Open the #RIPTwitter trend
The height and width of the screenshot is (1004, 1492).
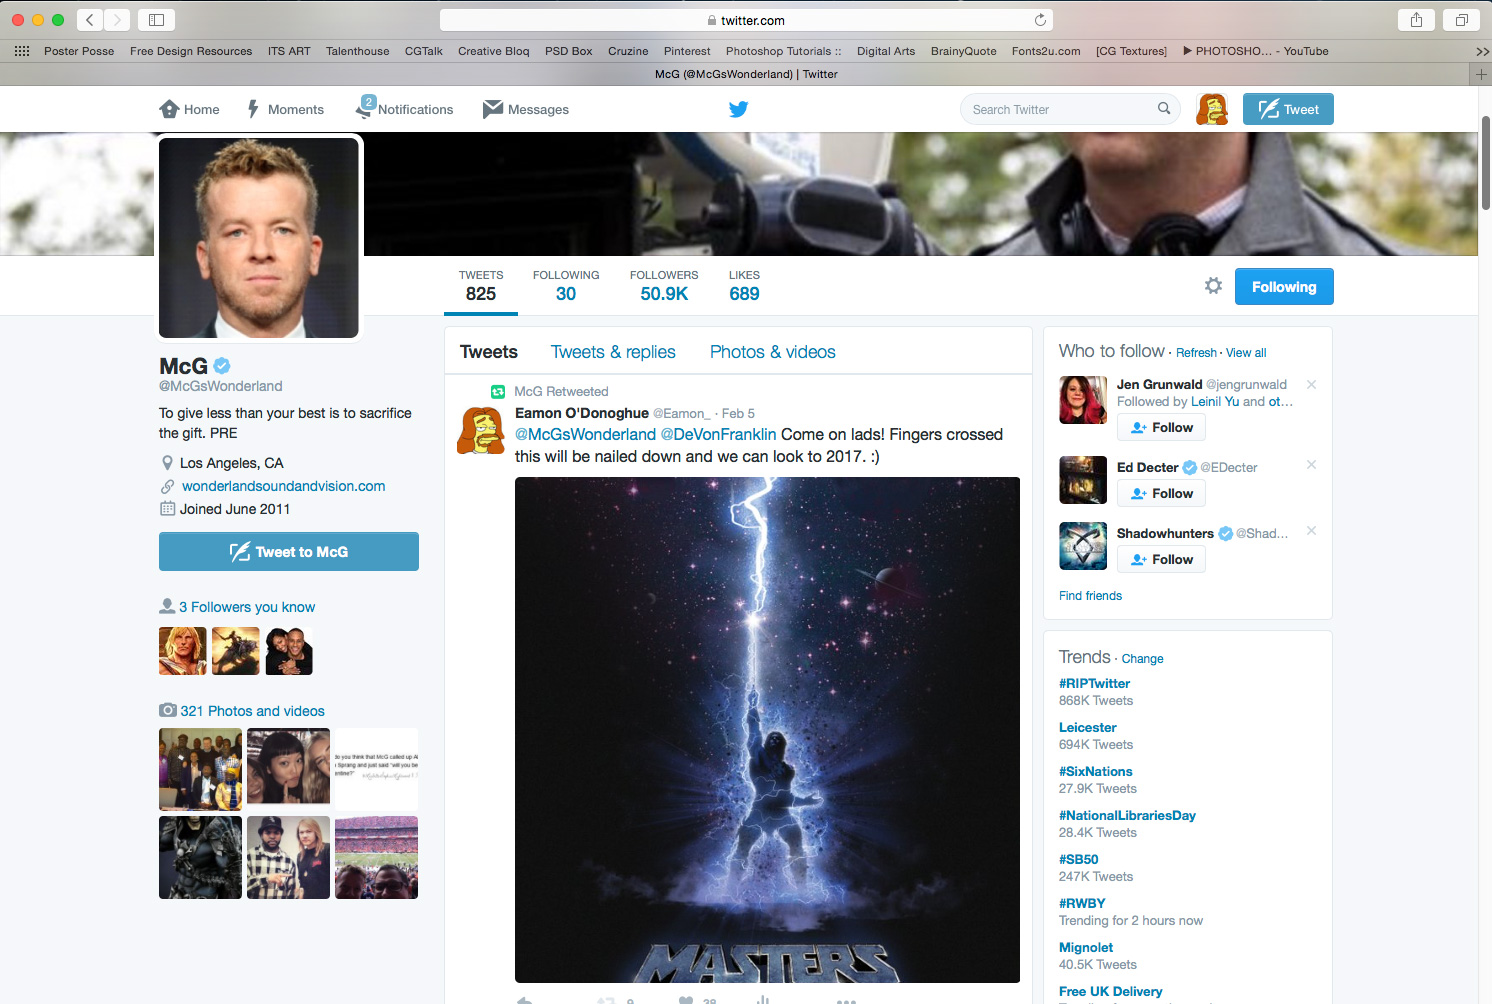(x=1094, y=684)
